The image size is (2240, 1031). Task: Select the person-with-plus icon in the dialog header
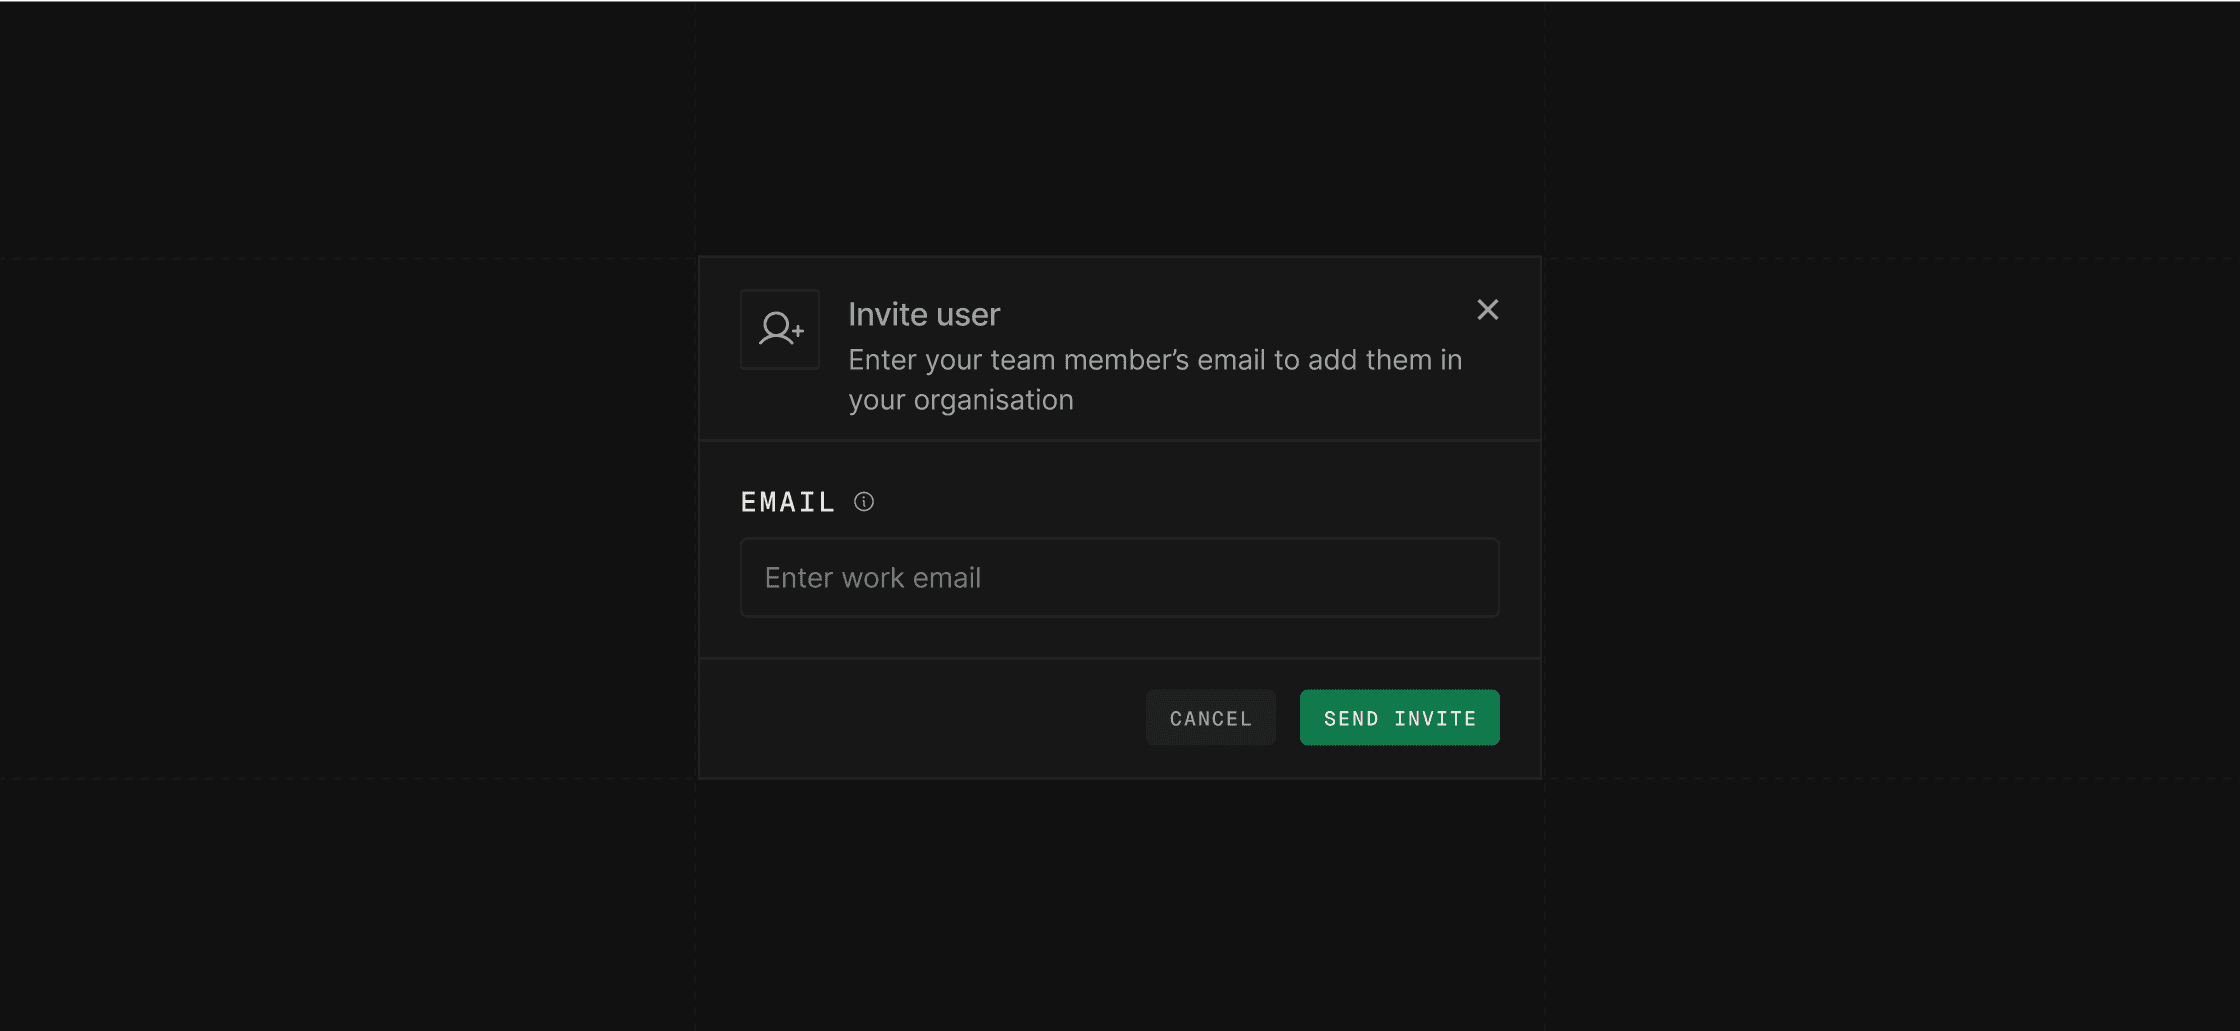pos(780,329)
